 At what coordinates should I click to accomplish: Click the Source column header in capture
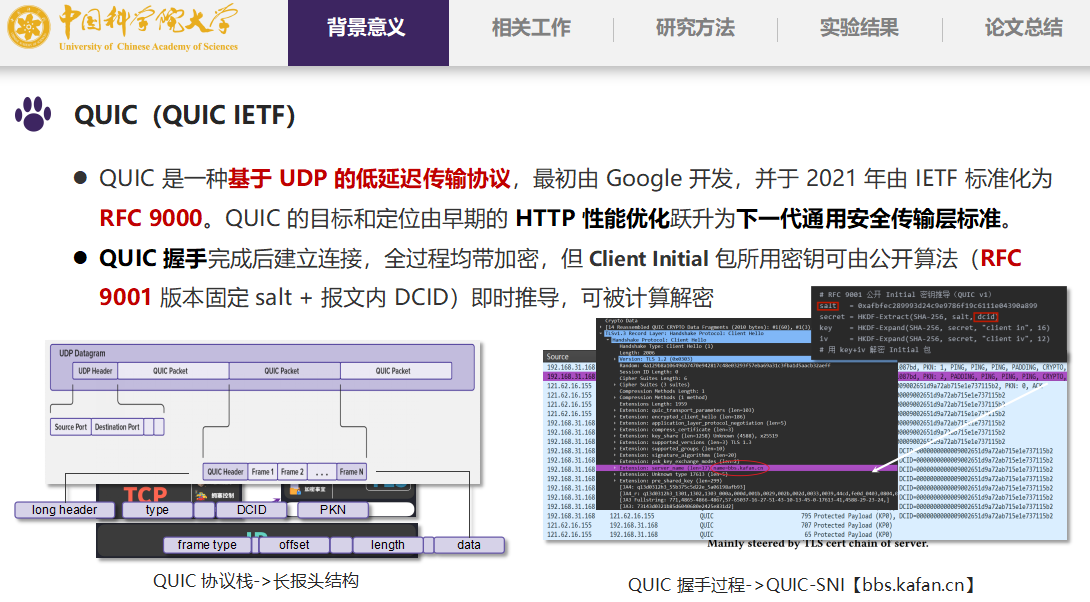pos(558,356)
